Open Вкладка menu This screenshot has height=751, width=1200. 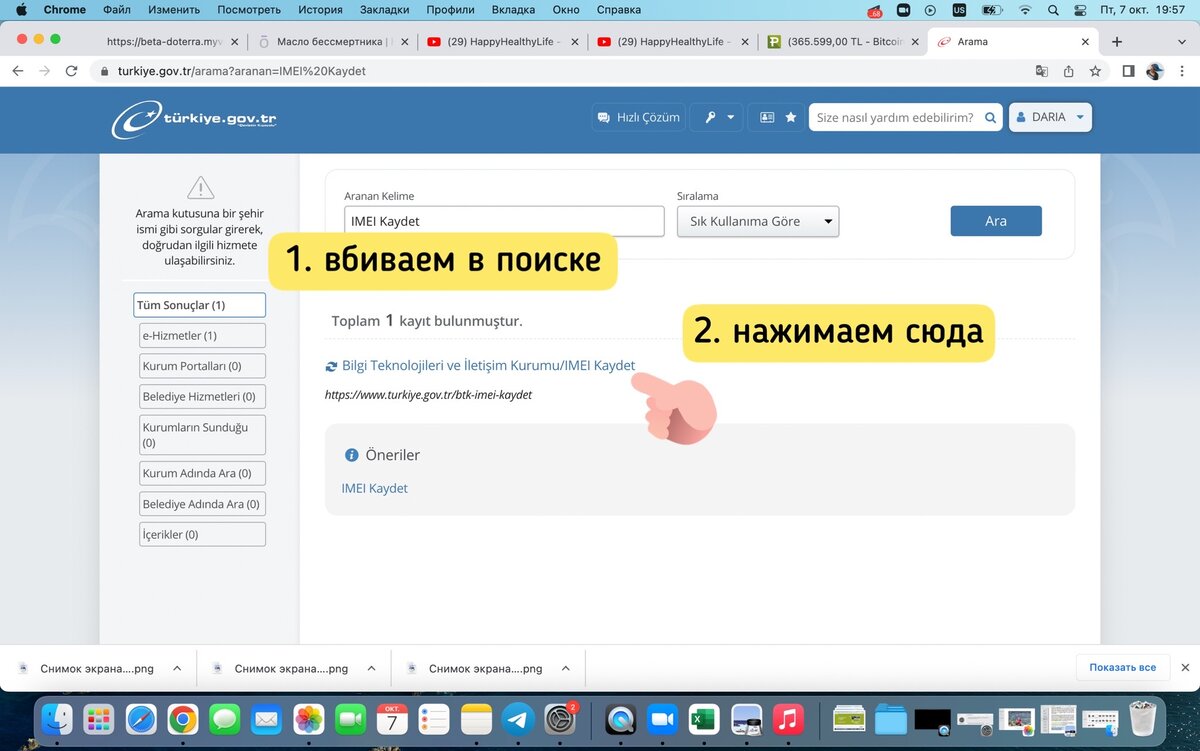click(513, 10)
